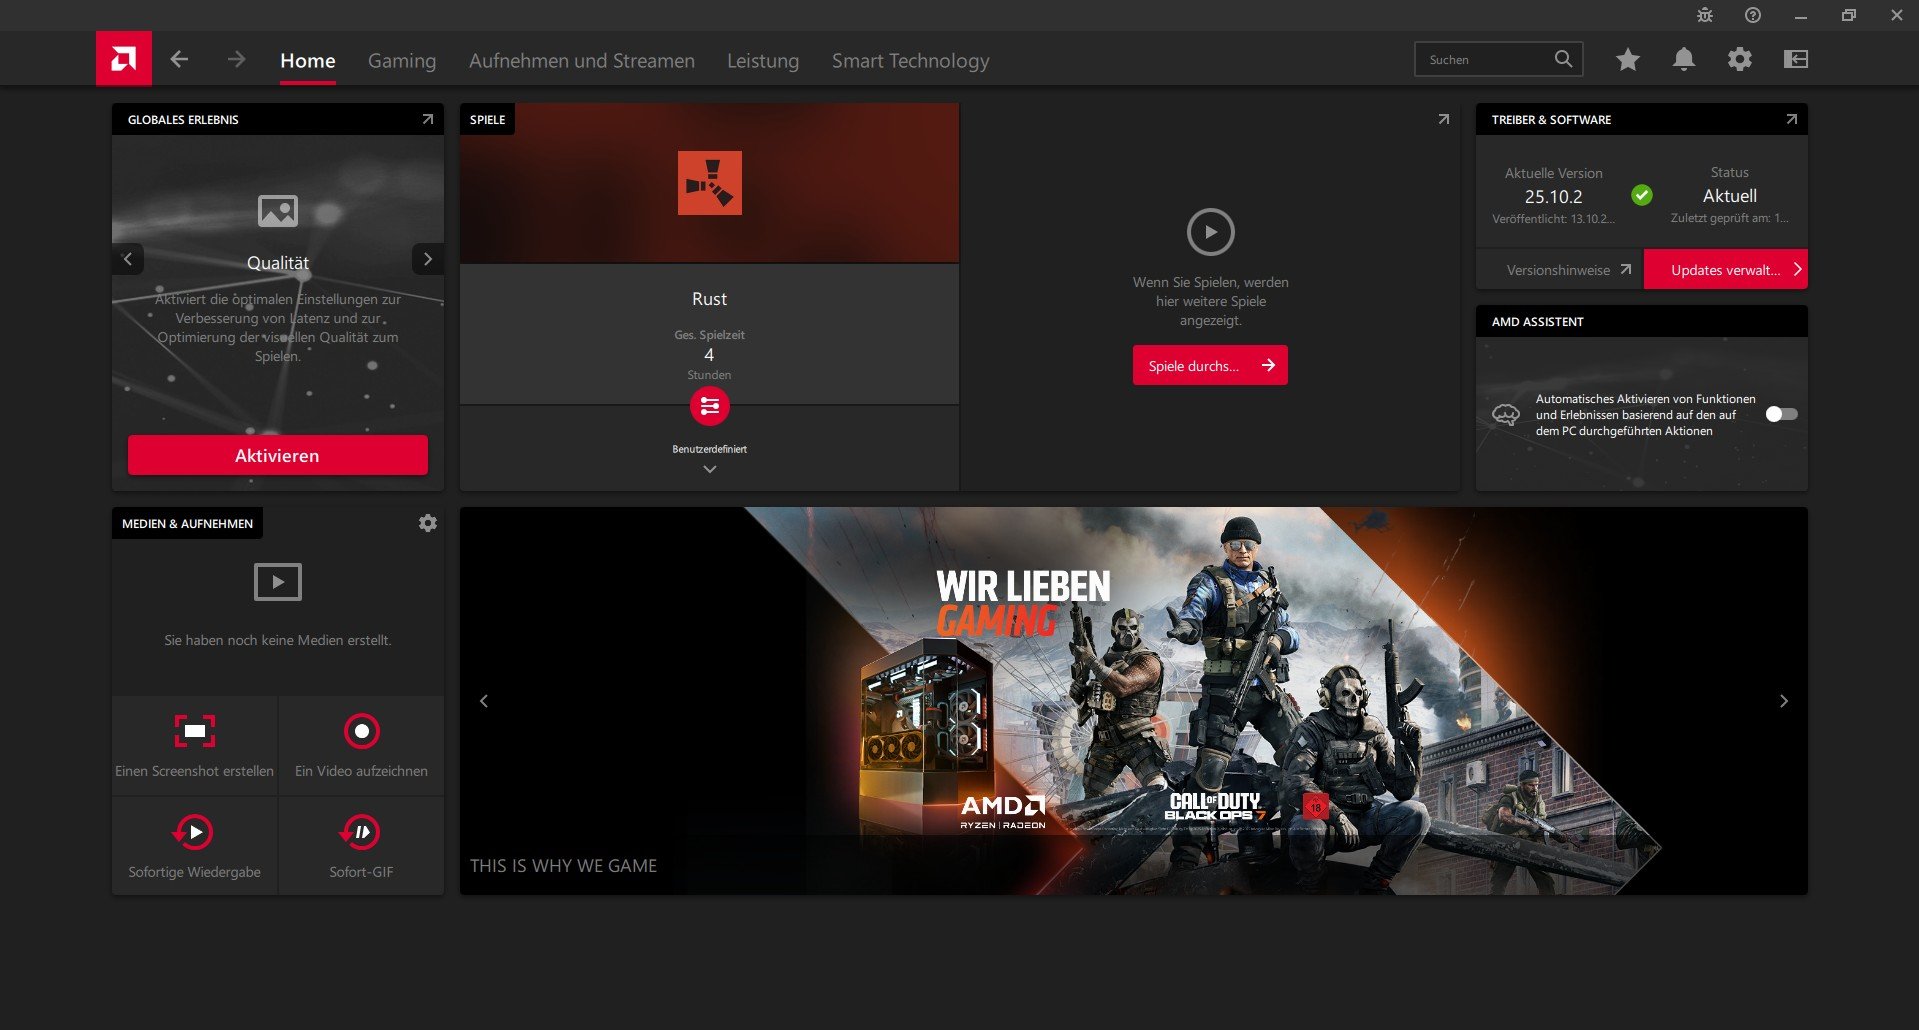The height and width of the screenshot is (1030, 1919).
Task: Click Einen Screenshot erstellen
Action: 195,746
